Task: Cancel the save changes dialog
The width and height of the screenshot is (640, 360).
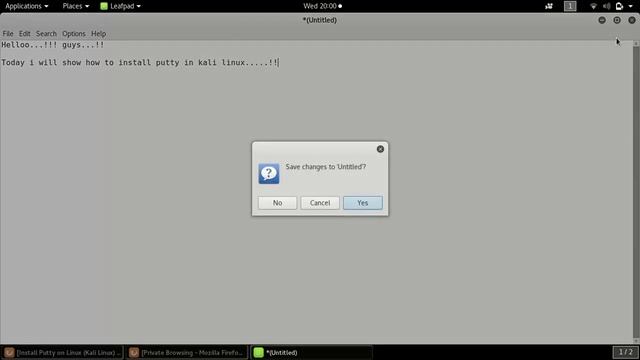Action: click(x=320, y=203)
